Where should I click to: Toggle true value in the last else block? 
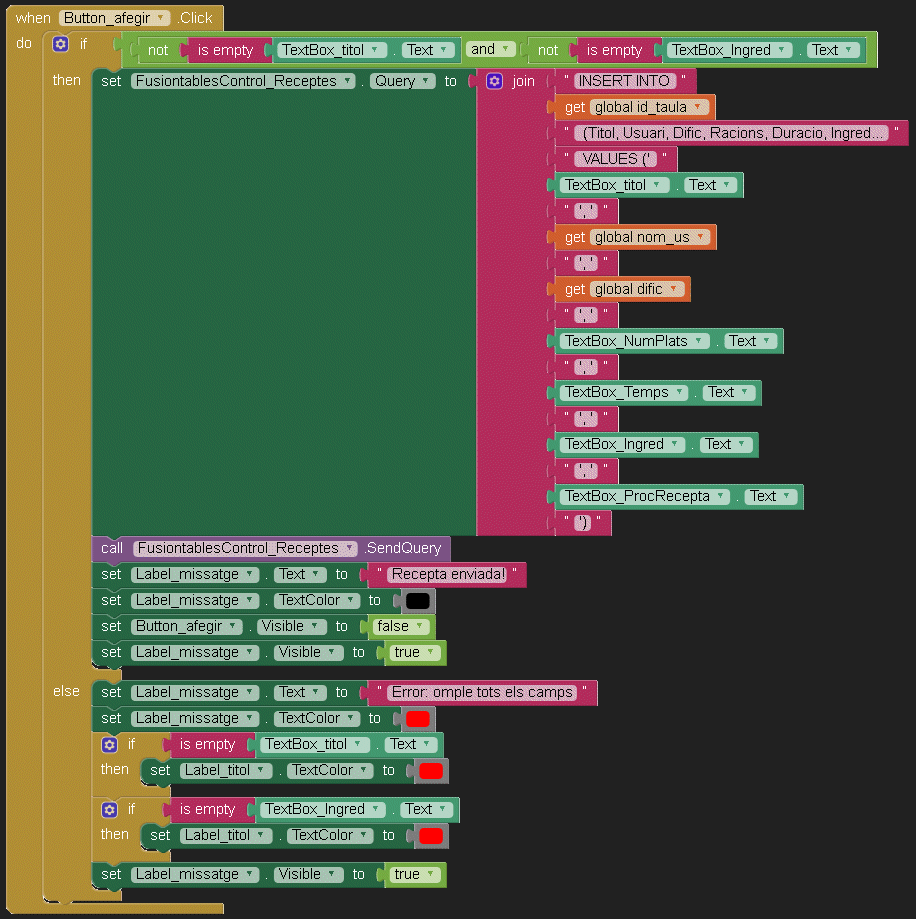(413, 874)
